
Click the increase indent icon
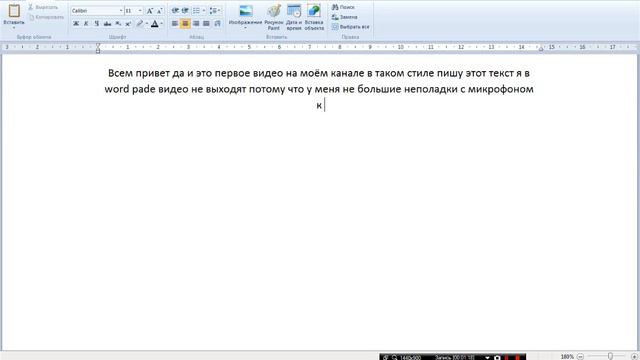[x=185, y=11]
